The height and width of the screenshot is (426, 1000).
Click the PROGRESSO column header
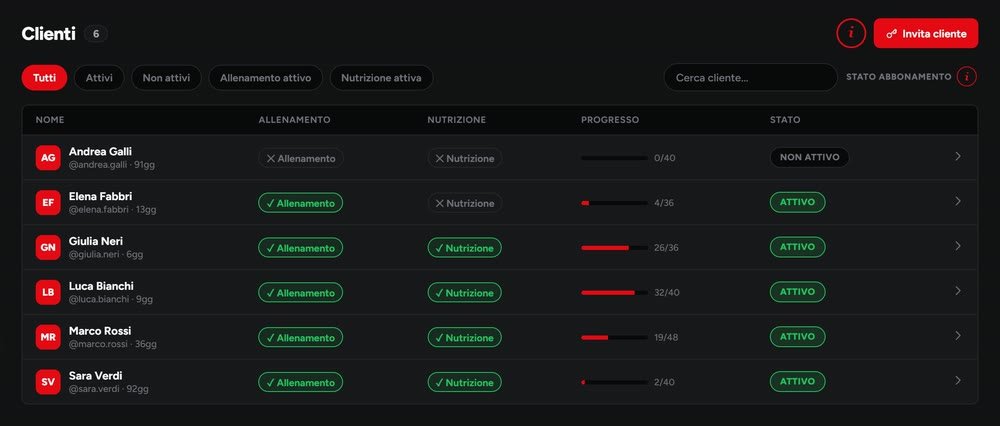(x=610, y=119)
